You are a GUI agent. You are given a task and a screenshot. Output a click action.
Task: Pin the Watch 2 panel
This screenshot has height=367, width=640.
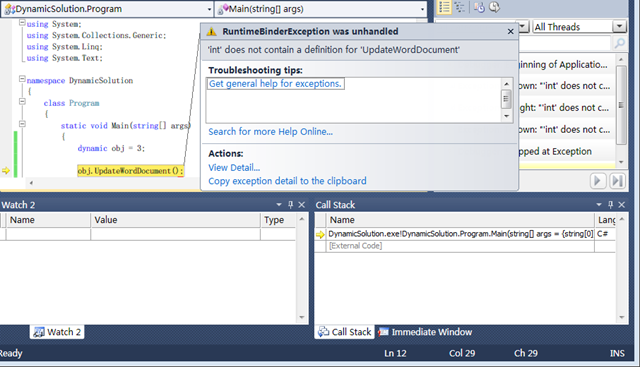(291, 205)
